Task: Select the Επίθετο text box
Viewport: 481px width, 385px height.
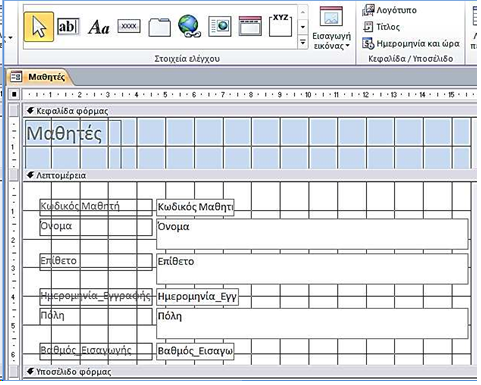Action: 312,269
